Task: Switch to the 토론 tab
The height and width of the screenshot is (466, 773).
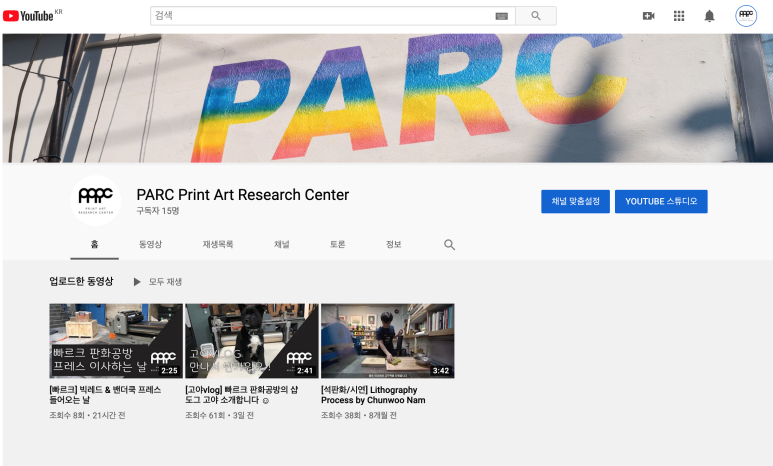Action: pyautogui.click(x=337, y=244)
